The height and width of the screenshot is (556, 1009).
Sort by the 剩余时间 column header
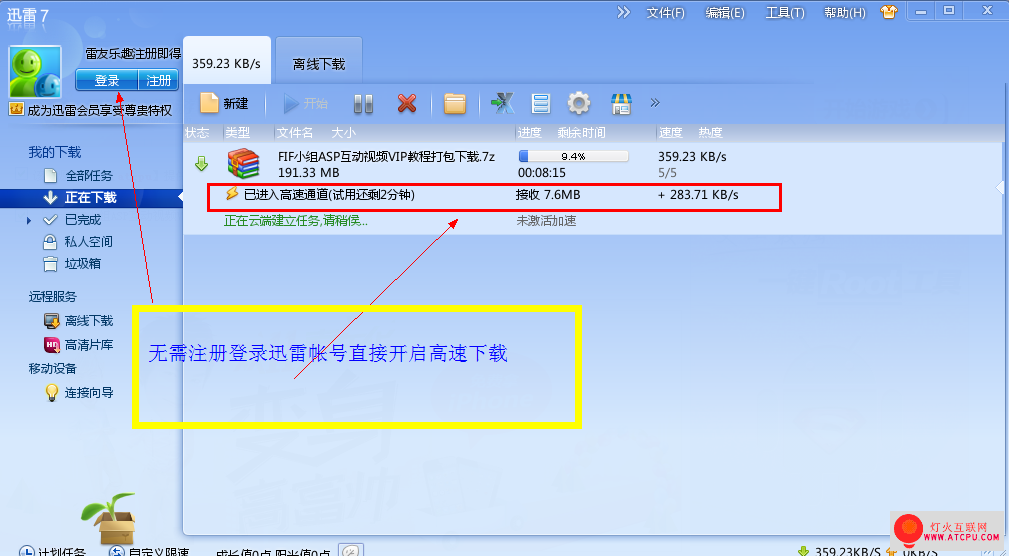pos(582,133)
